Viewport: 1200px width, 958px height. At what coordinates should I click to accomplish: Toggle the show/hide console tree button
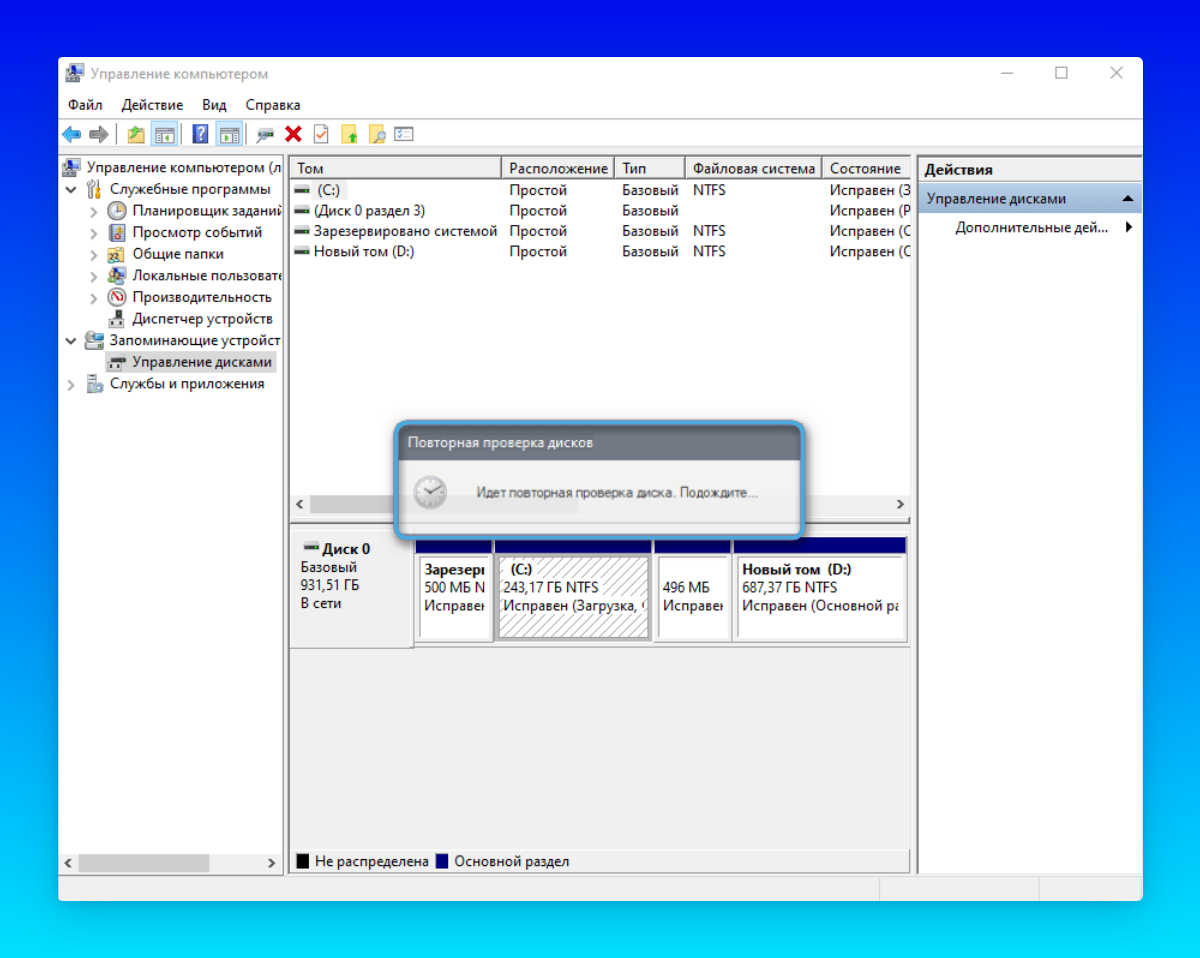coord(165,134)
